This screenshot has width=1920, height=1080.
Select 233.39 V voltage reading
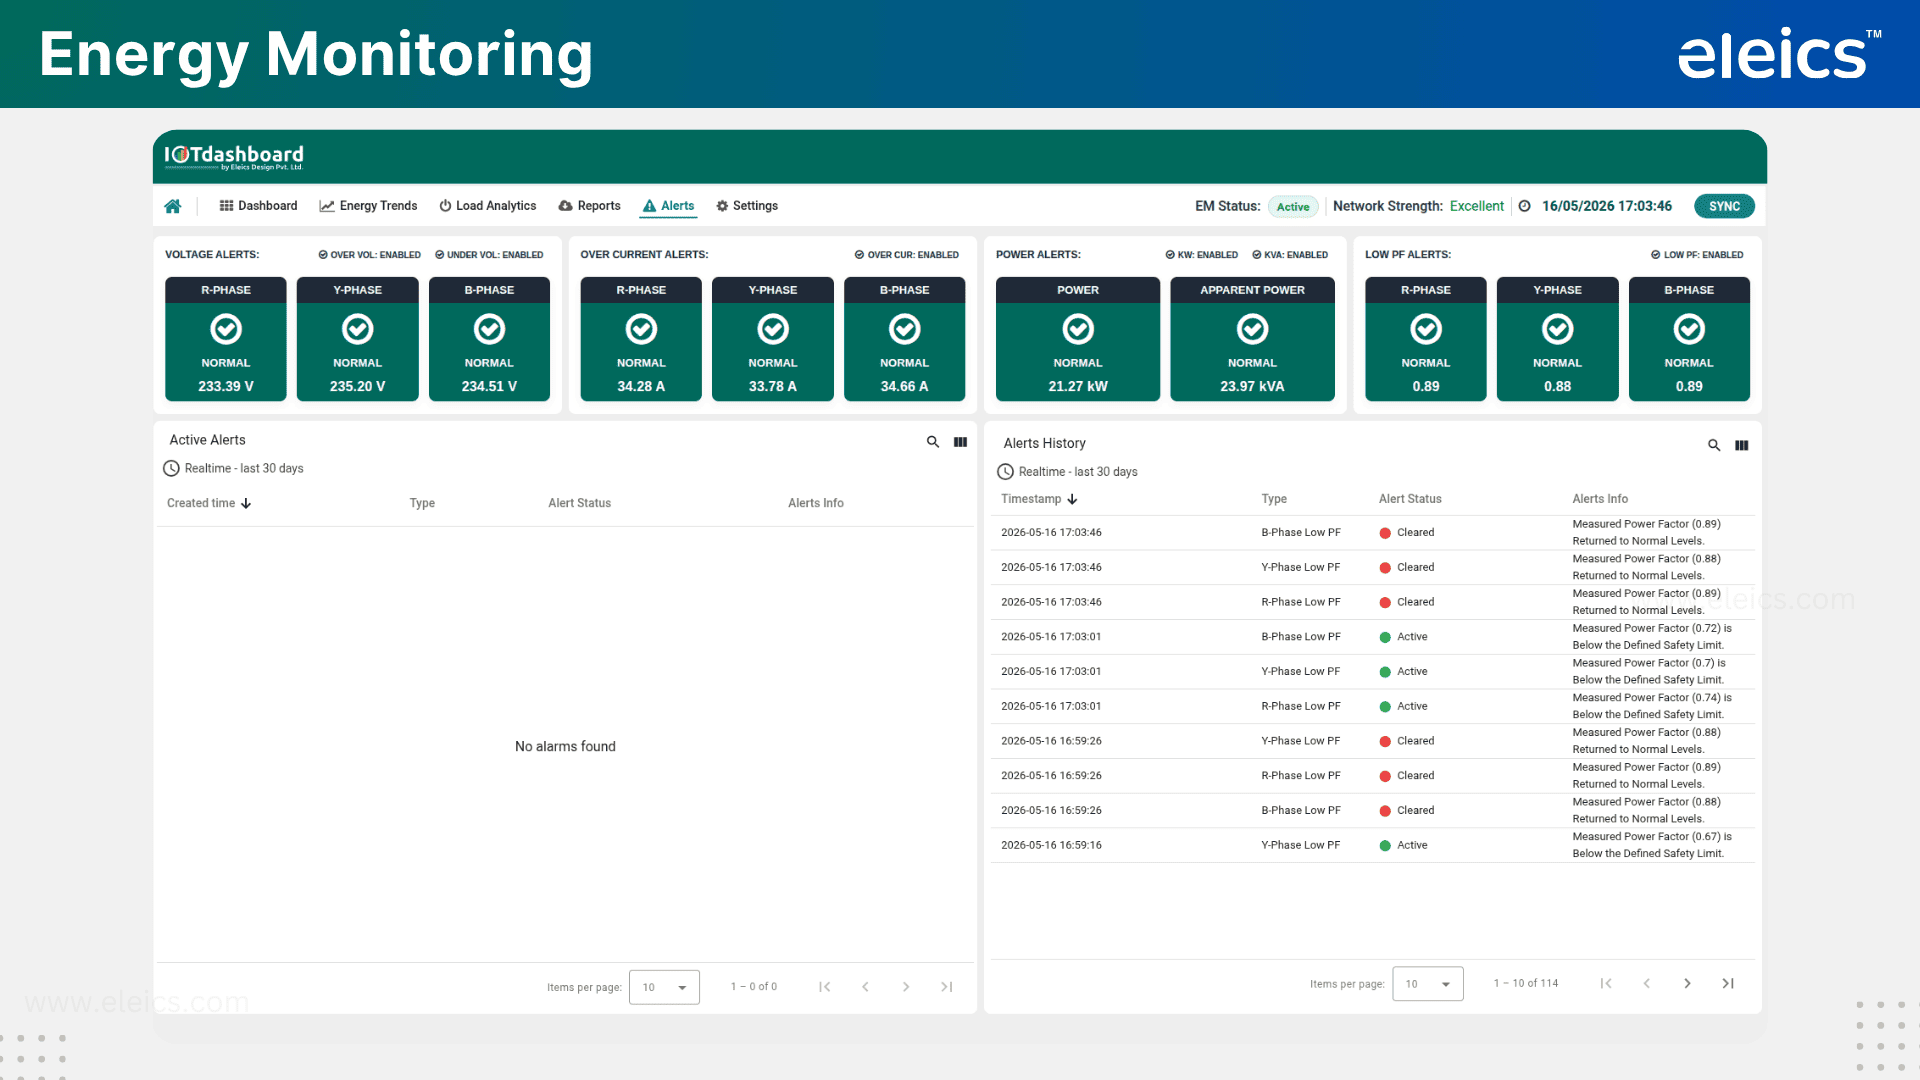click(x=226, y=386)
